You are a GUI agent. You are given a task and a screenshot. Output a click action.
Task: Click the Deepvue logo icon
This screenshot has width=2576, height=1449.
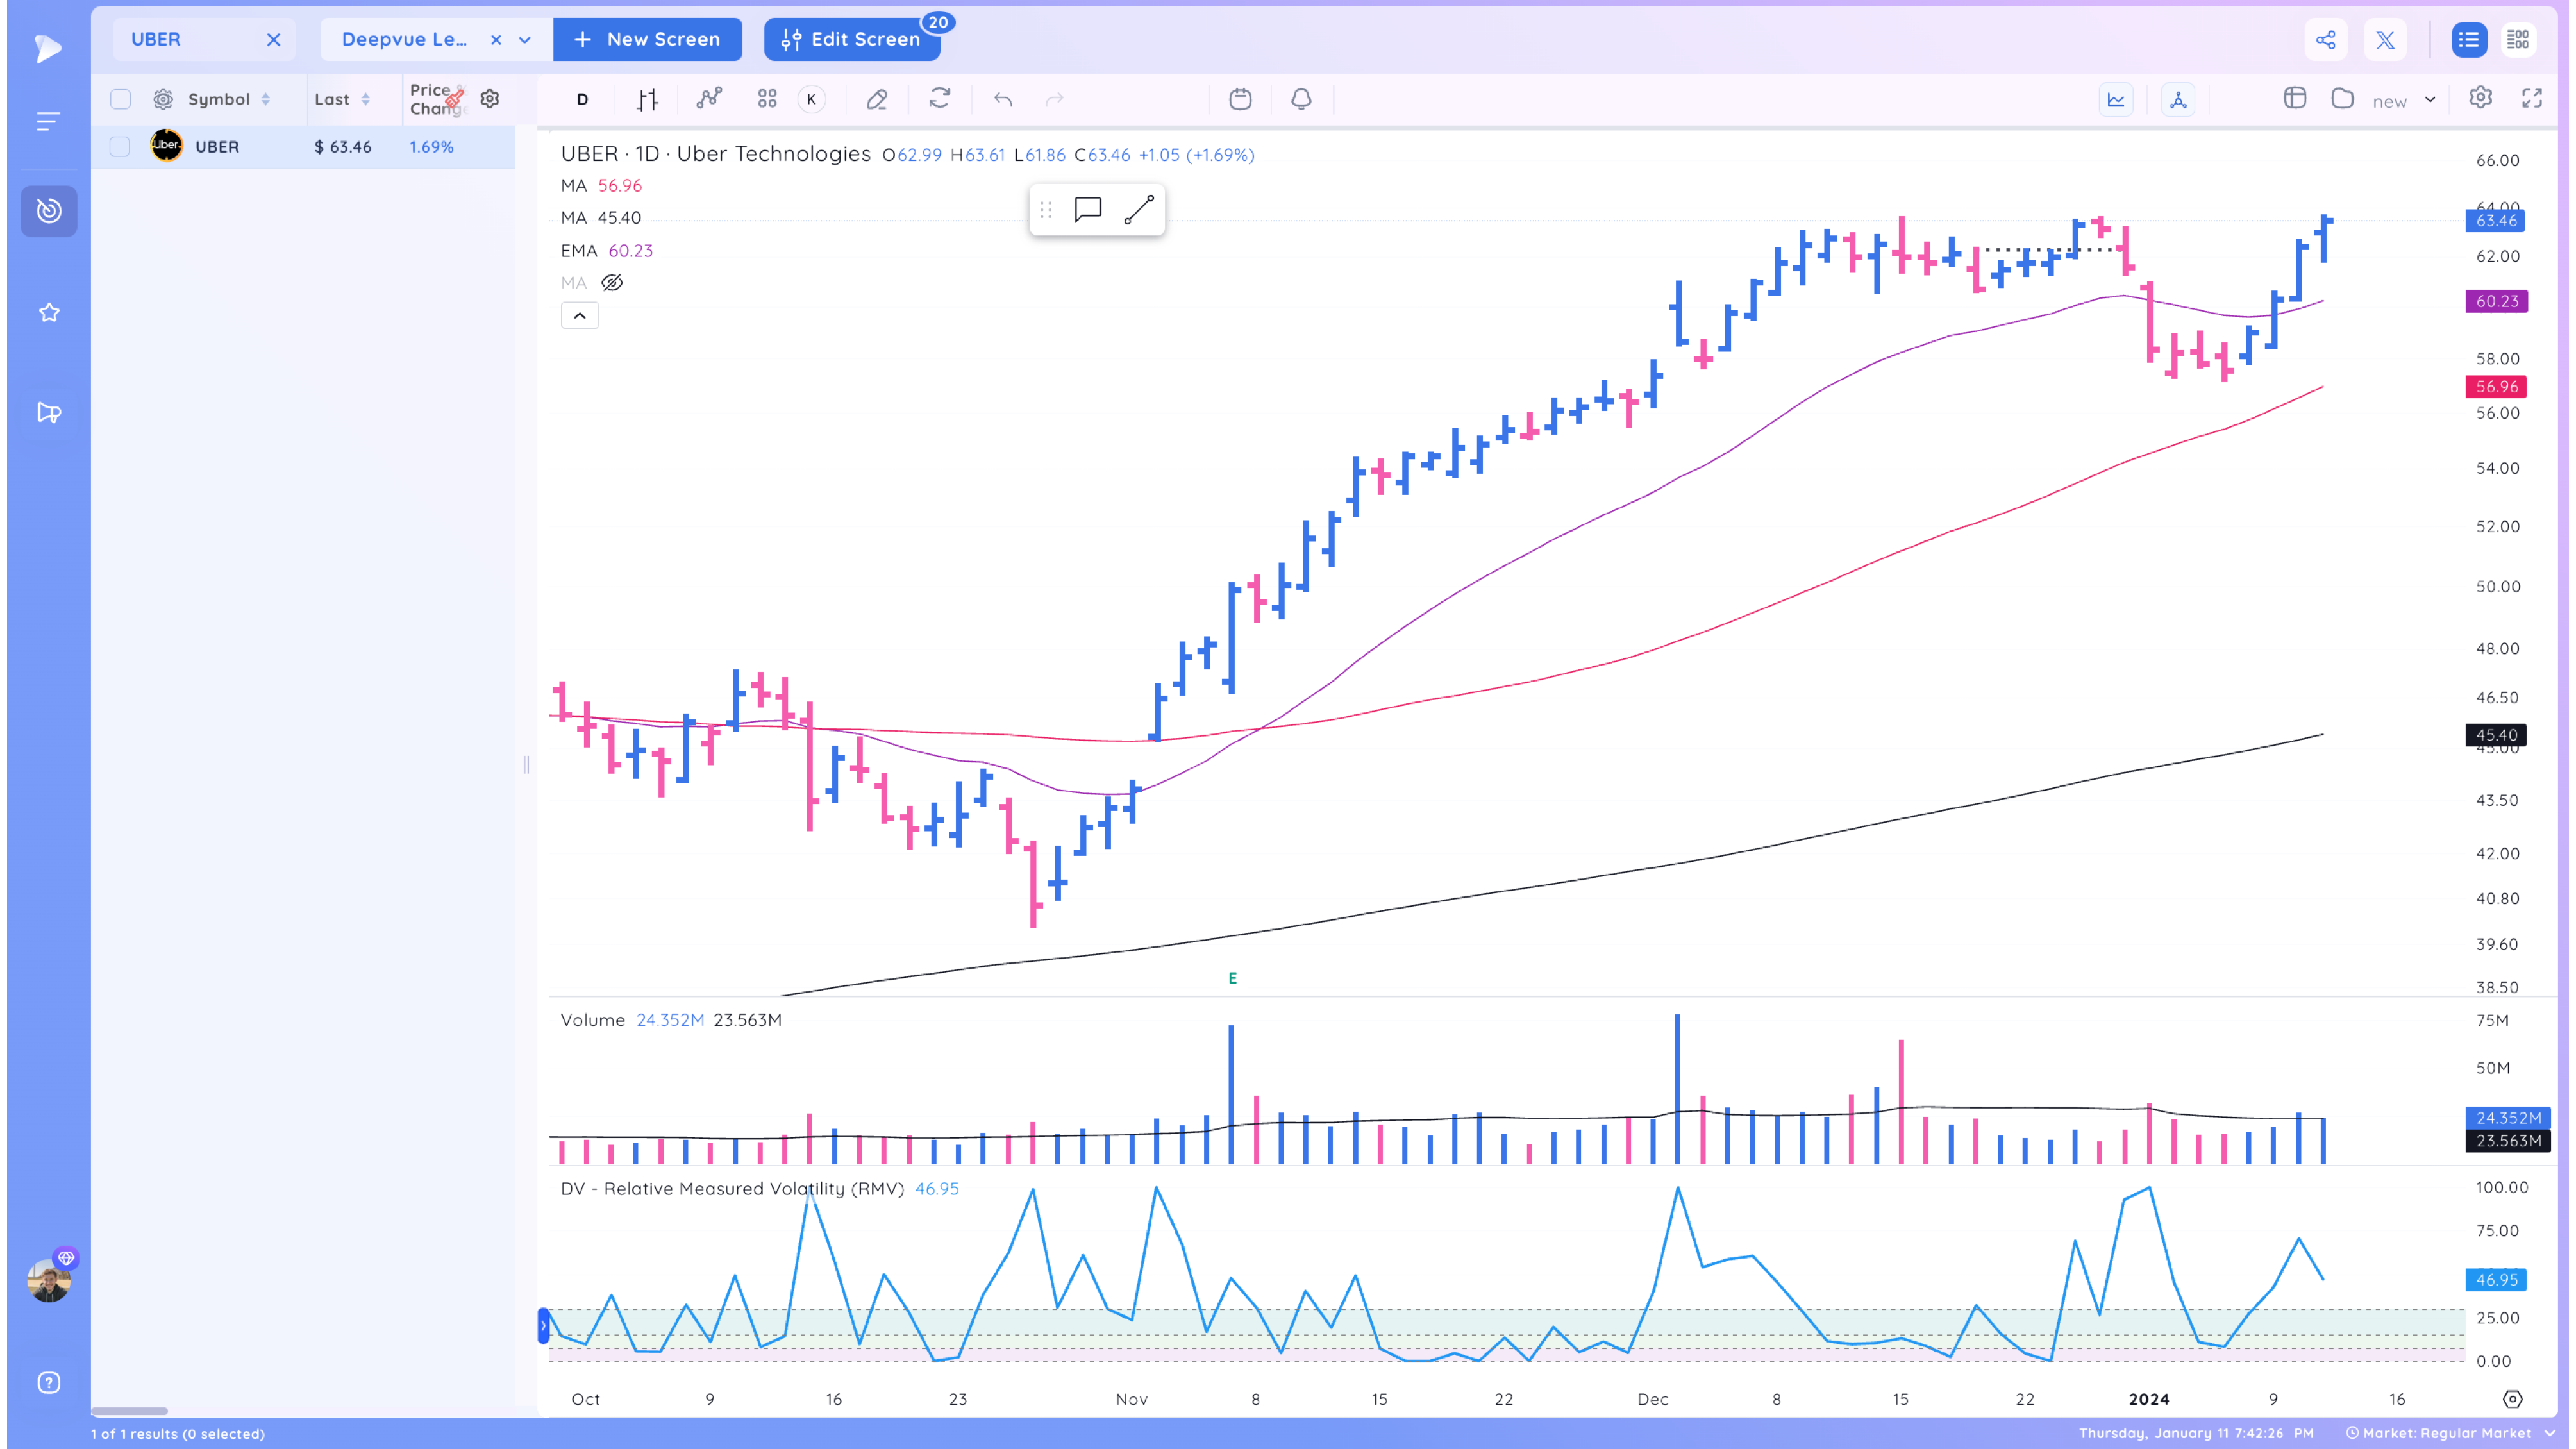click(x=47, y=48)
